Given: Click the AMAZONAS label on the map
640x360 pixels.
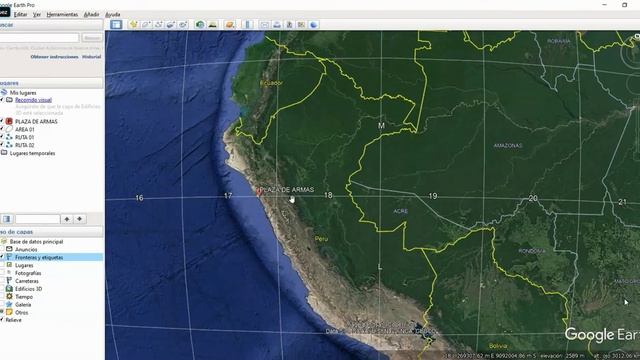Looking at the screenshot, I should pos(507,145).
